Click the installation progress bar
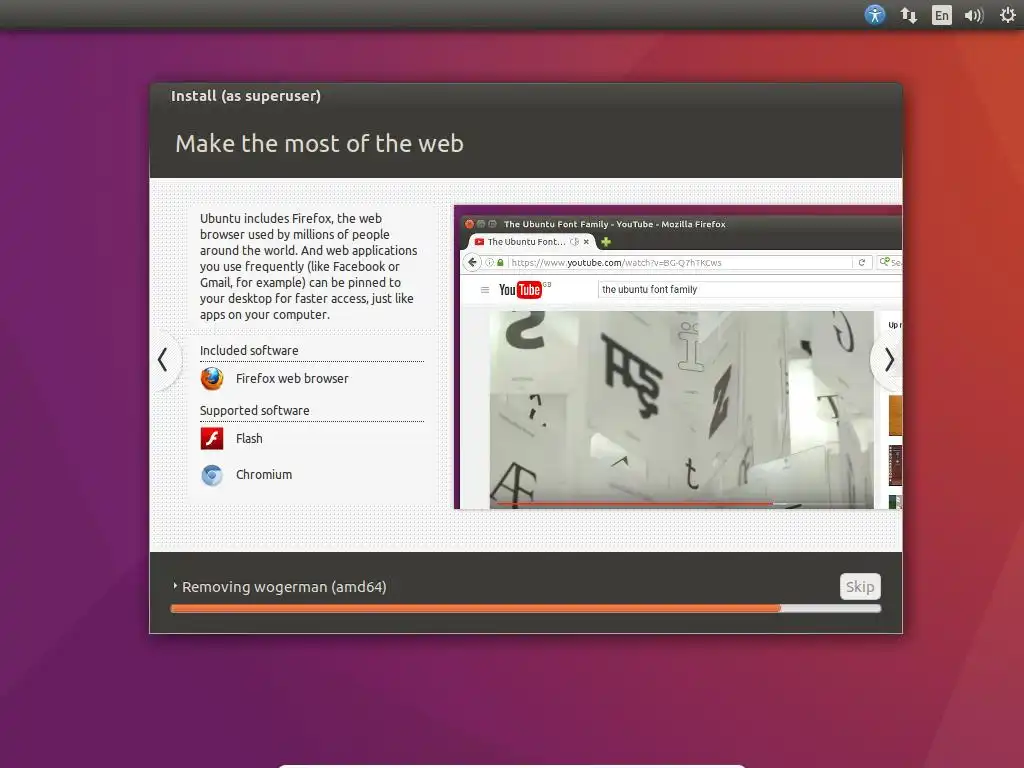Viewport: 1024px width, 768px height. [x=526, y=609]
